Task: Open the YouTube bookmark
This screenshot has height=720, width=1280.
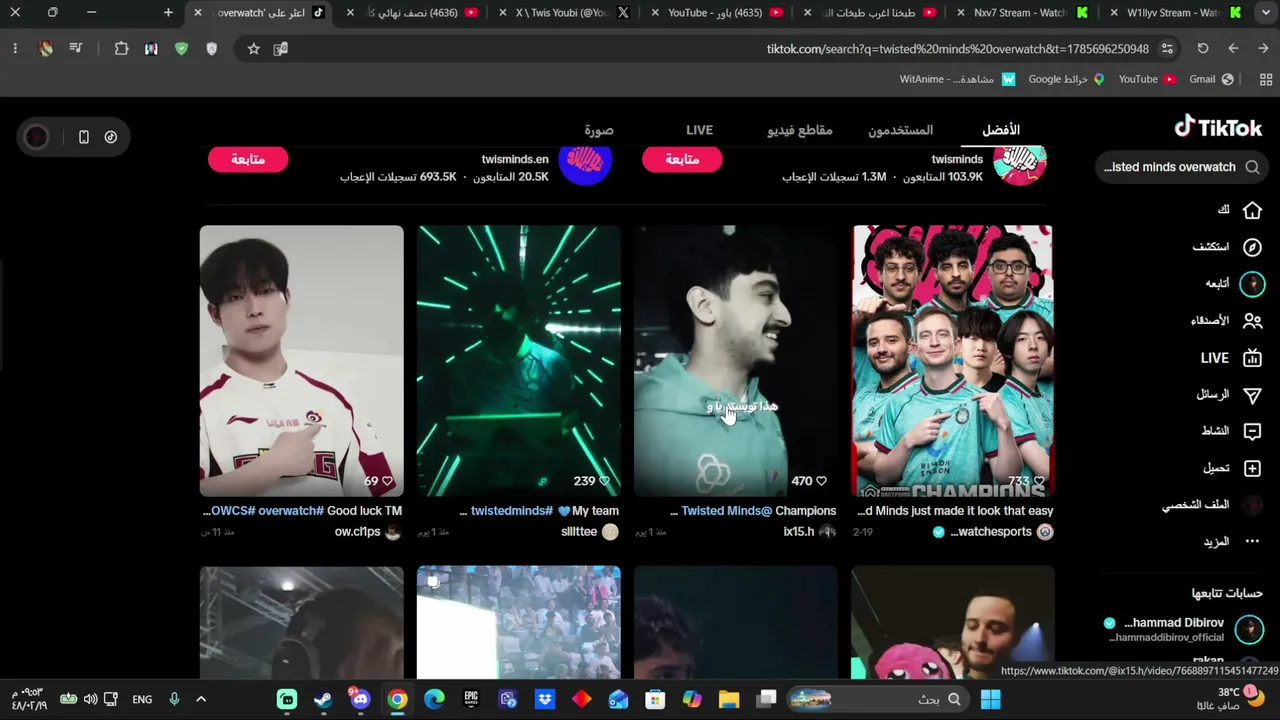Action: [1147, 79]
